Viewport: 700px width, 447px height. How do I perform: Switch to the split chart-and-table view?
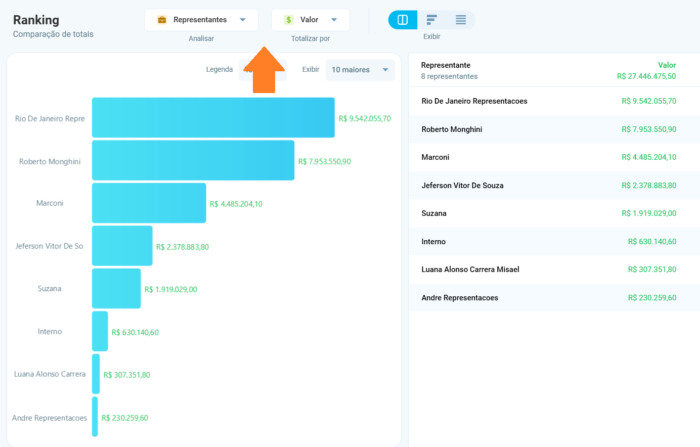click(402, 20)
